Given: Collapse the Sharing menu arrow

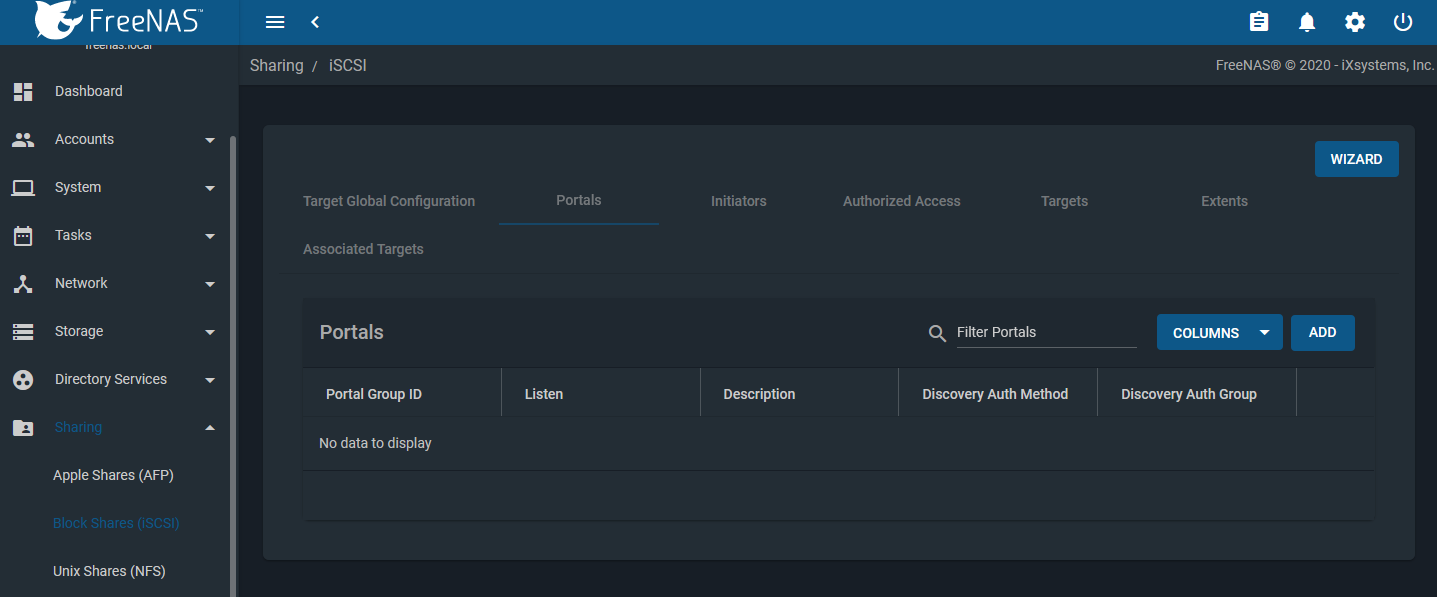Looking at the screenshot, I should click(210, 427).
